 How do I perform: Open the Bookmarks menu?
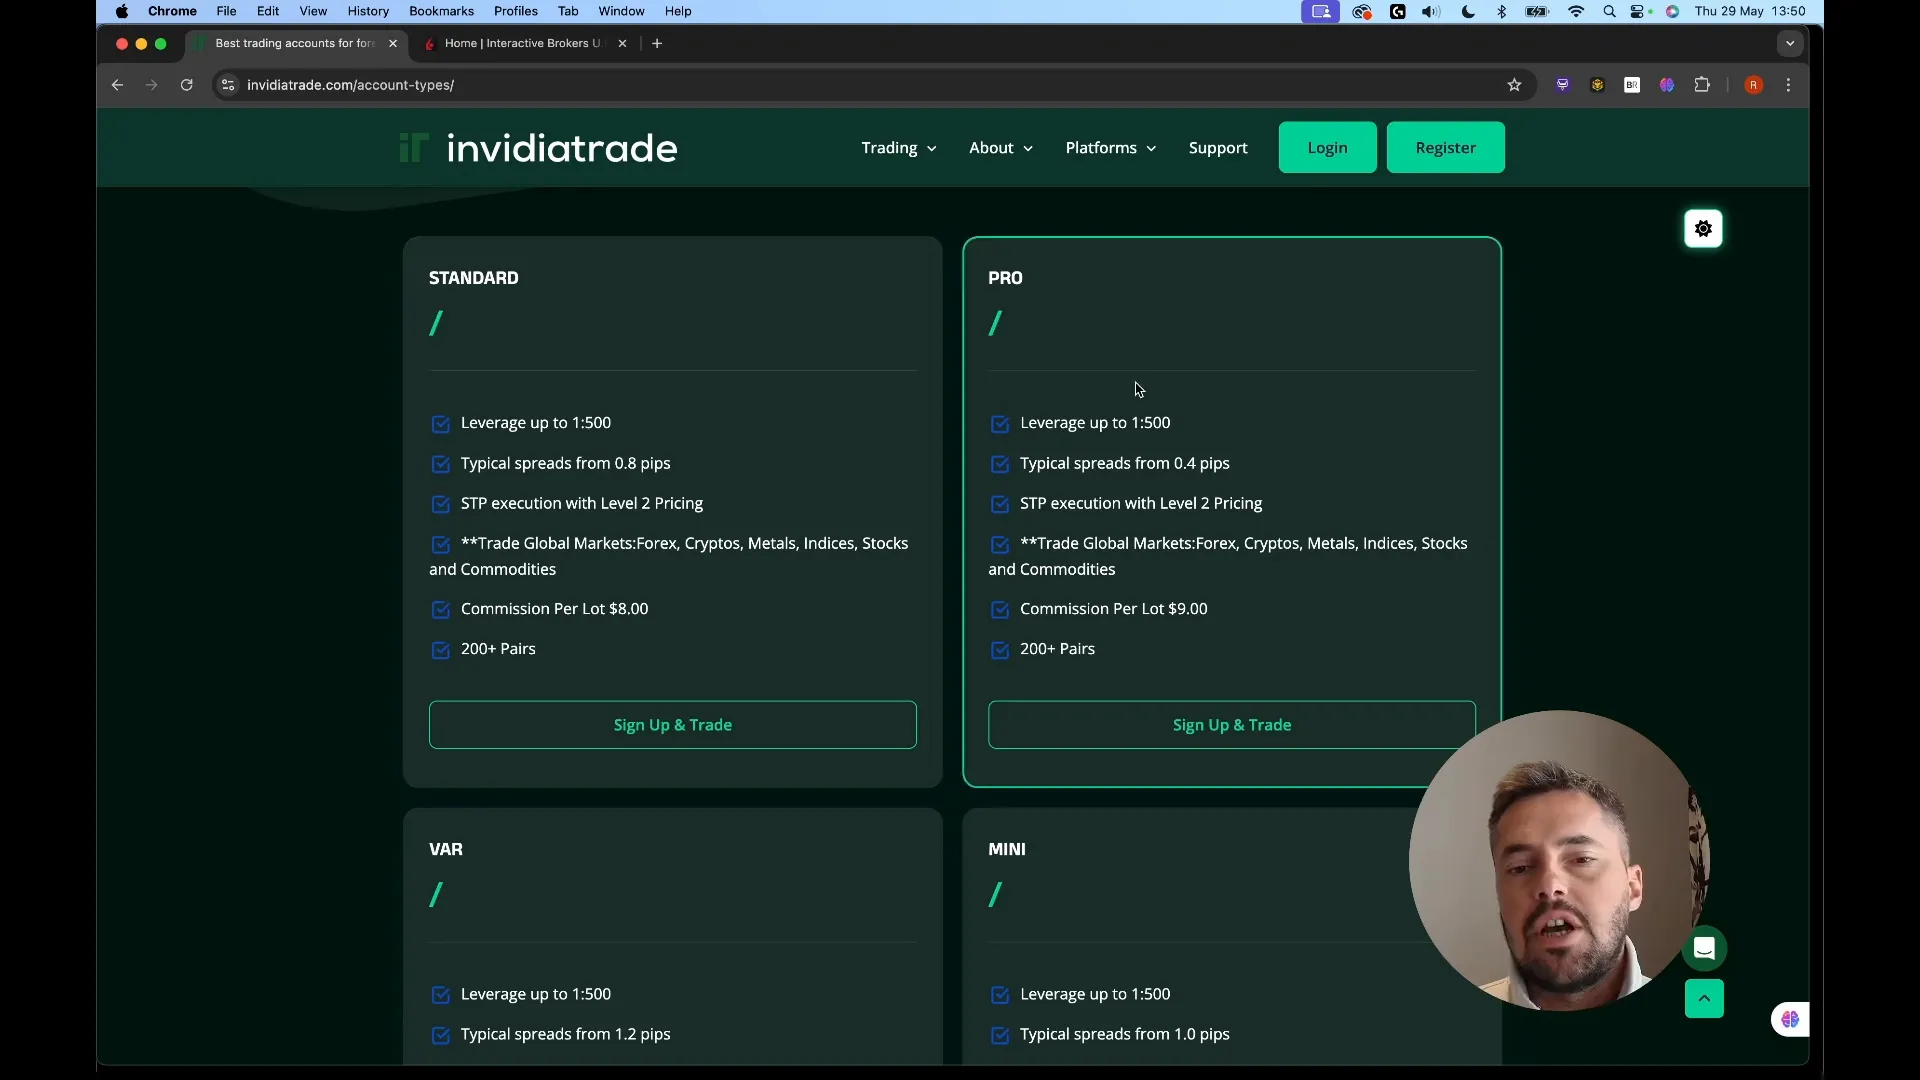tap(441, 11)
